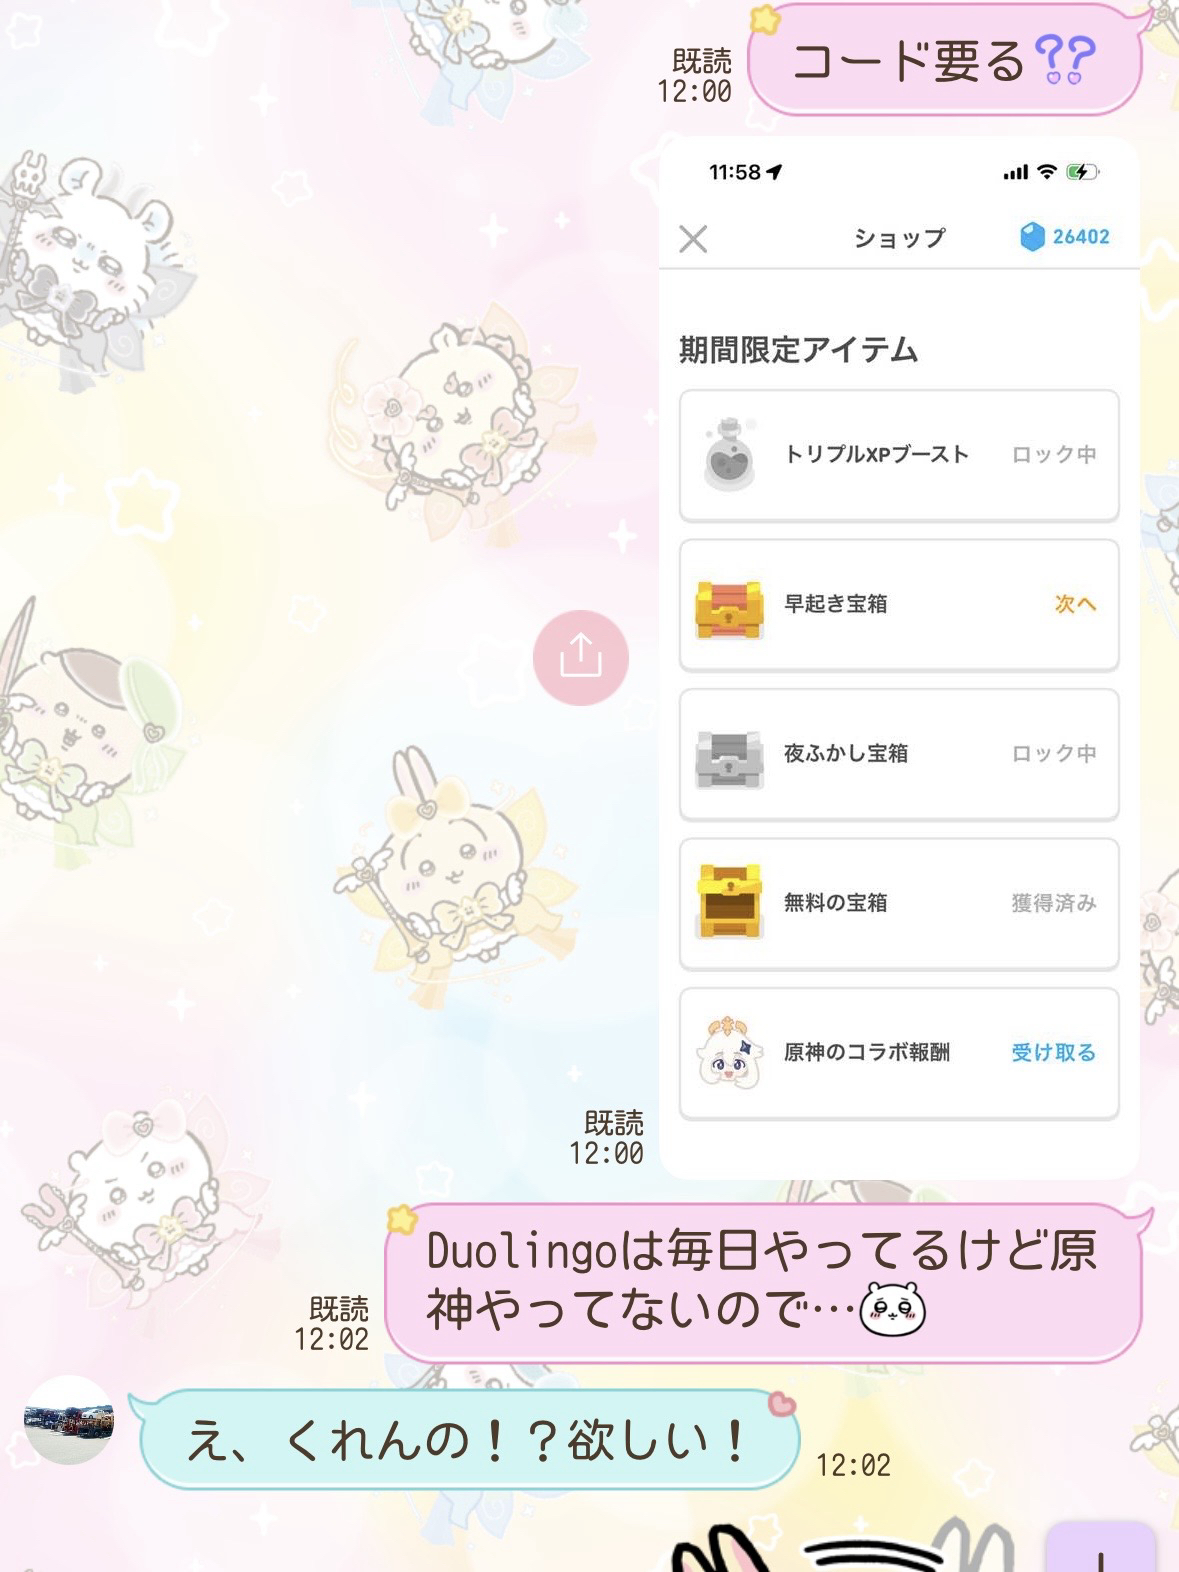Click the 次へ next button
The image size is (1179, 1572).
pos(1075,604)
